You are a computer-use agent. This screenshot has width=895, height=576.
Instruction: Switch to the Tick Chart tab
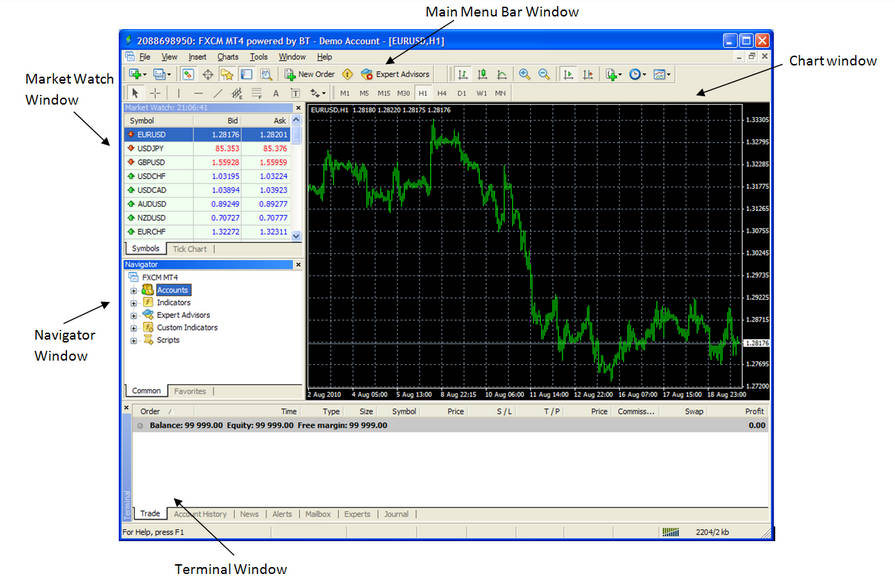190,249
